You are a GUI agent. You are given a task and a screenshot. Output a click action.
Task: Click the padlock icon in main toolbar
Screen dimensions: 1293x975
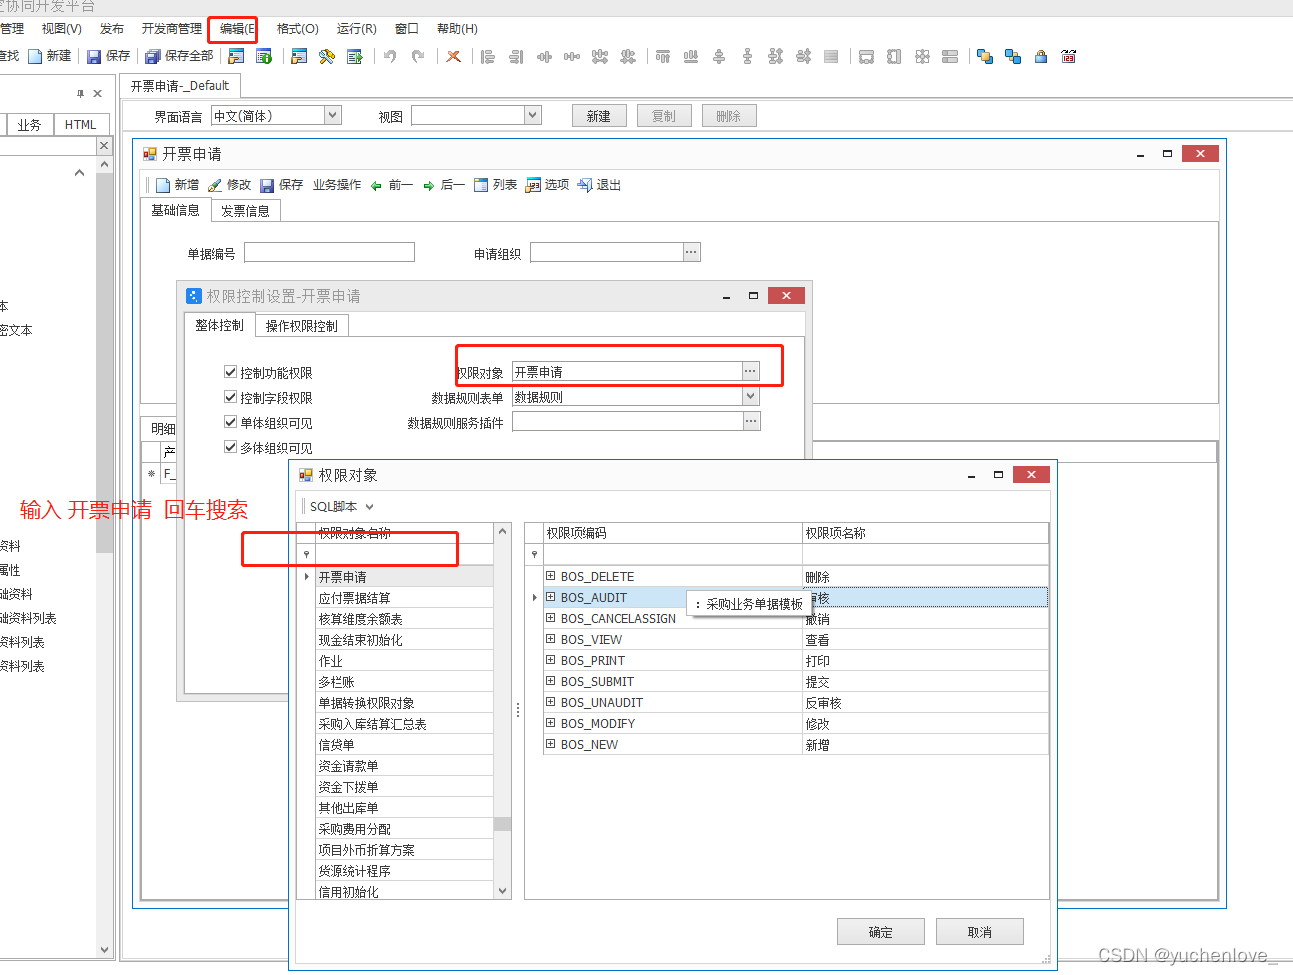point(1041,57)
